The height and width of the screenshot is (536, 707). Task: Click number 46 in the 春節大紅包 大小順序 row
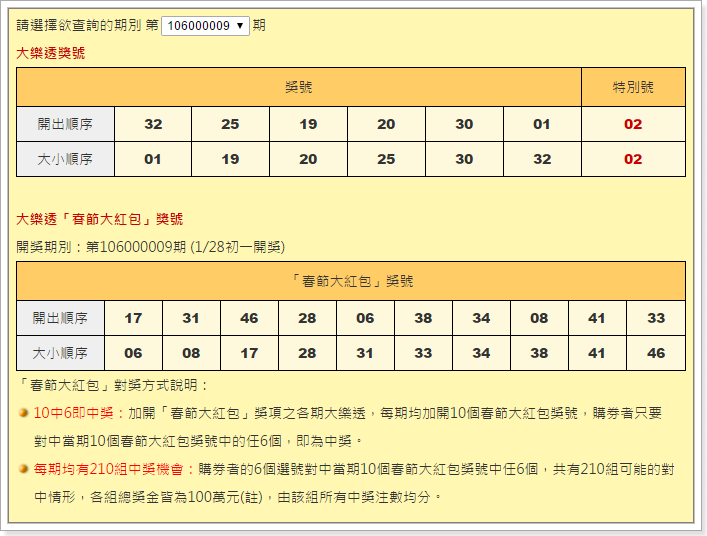pyautogui.click(x=656, y=353)
